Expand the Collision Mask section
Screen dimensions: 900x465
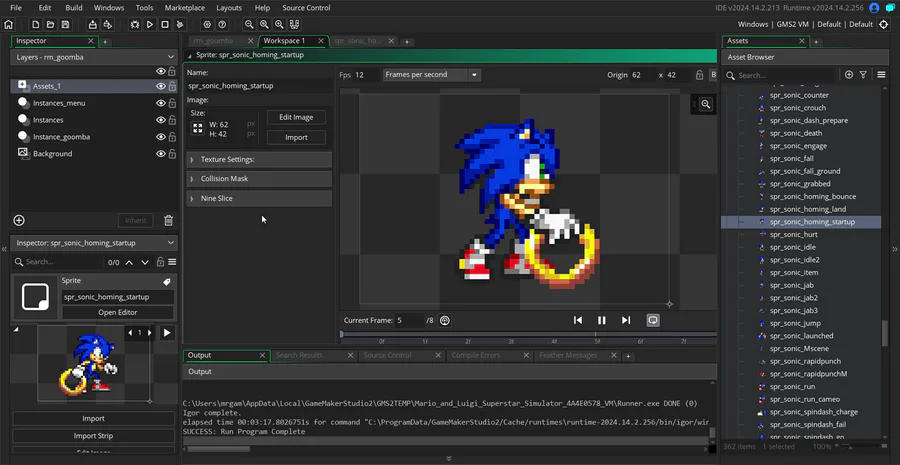(259, 179)
